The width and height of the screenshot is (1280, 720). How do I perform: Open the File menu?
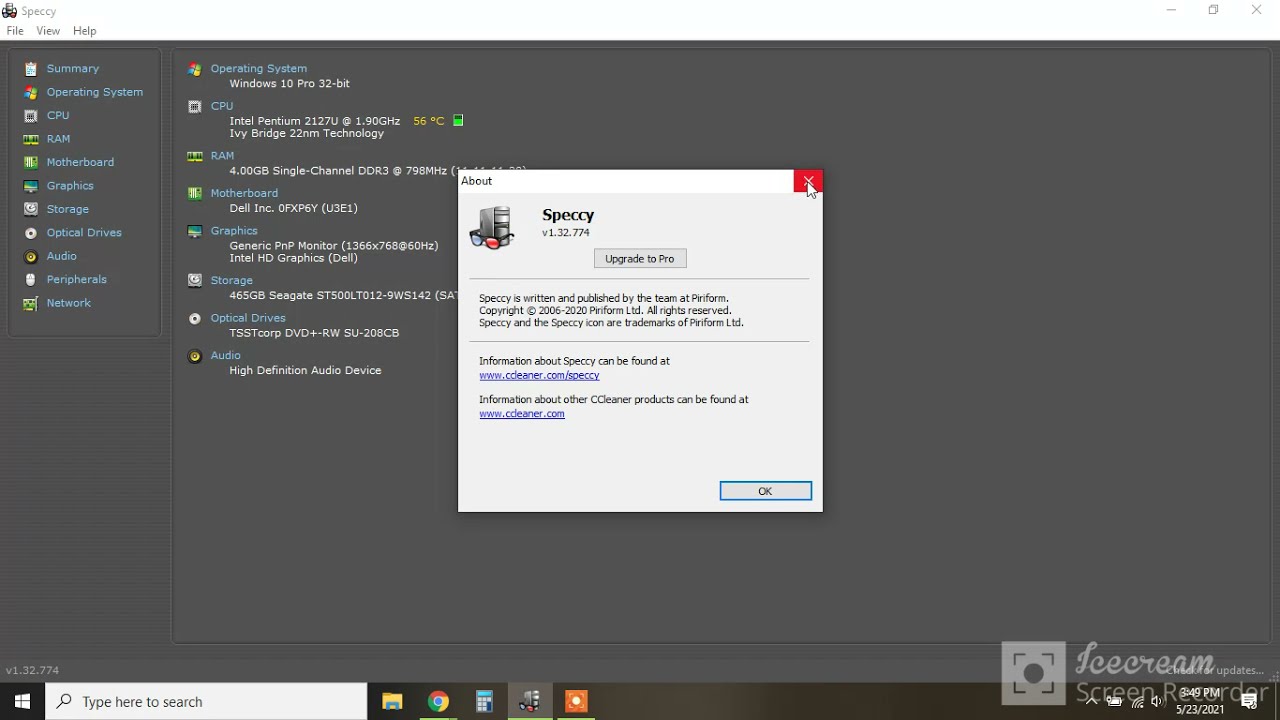pos(15,31)
